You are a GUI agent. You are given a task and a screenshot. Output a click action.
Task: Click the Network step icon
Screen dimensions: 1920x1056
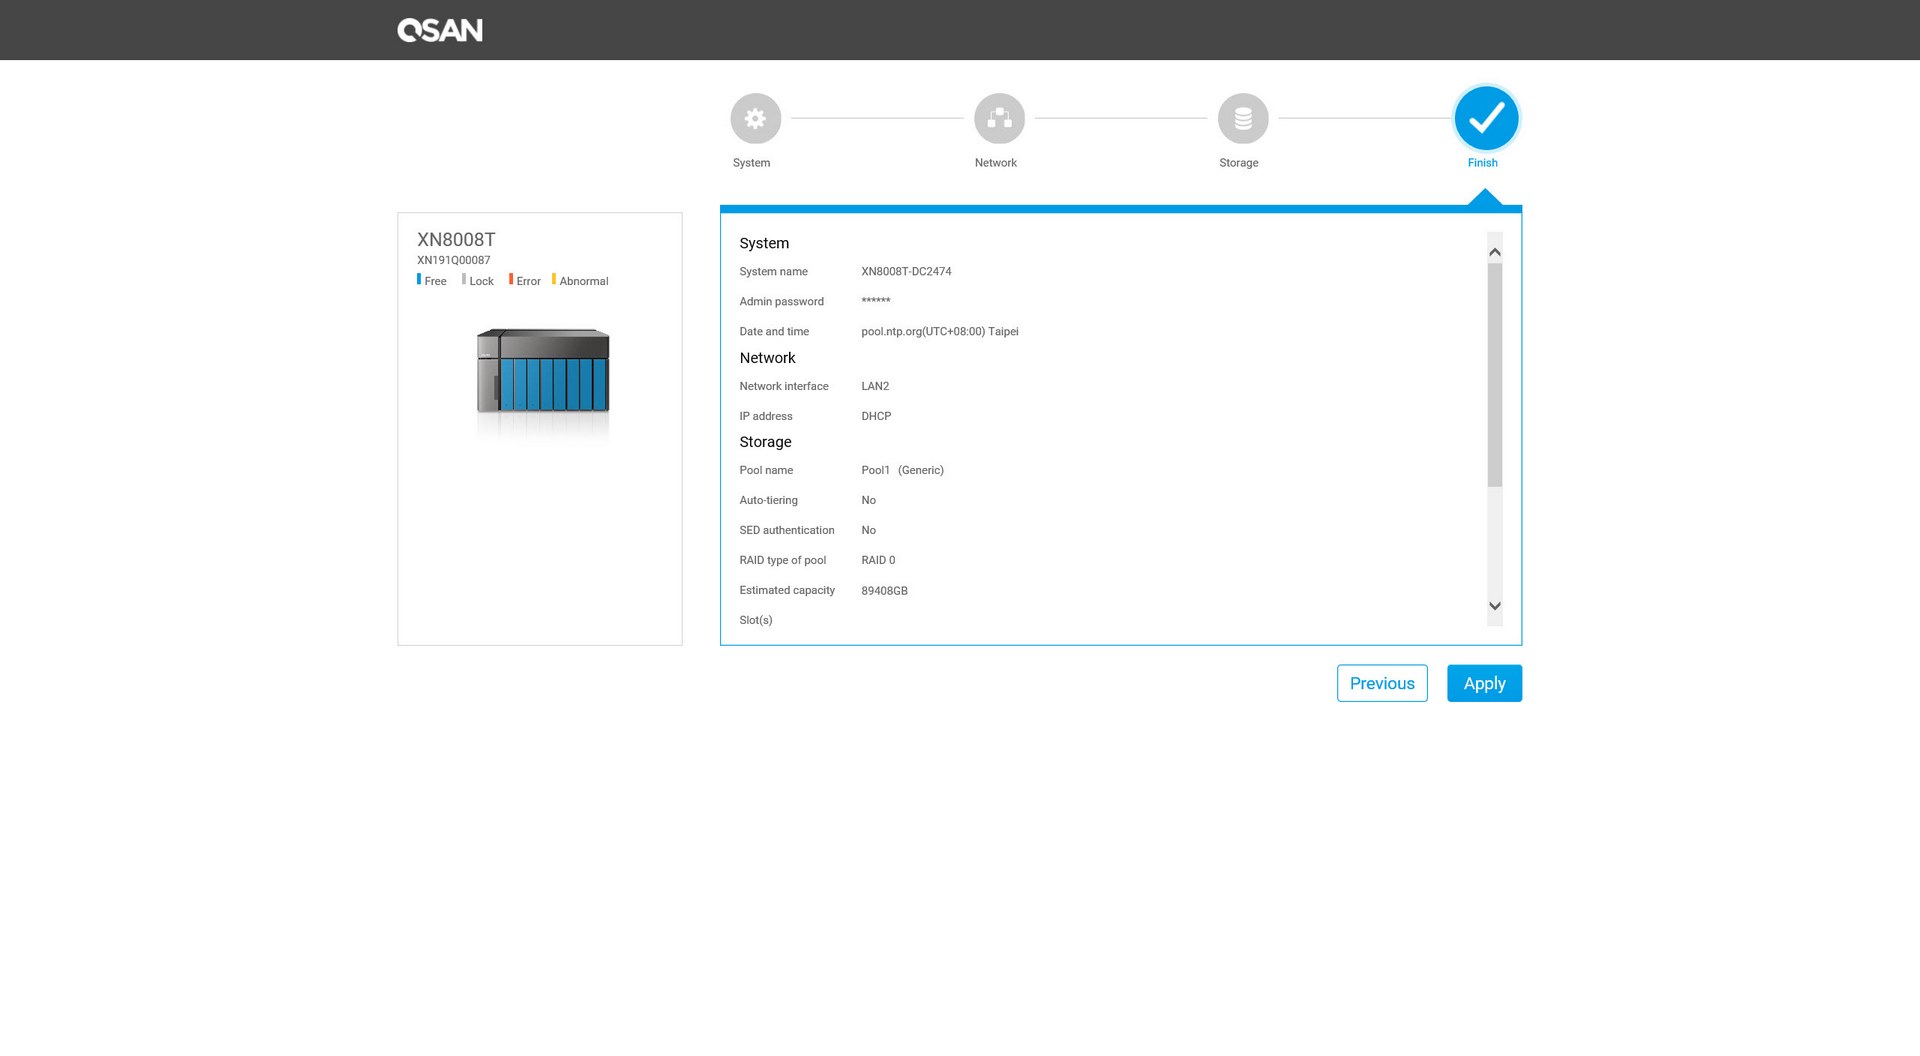pyautogui.click(x=999, y=119)
